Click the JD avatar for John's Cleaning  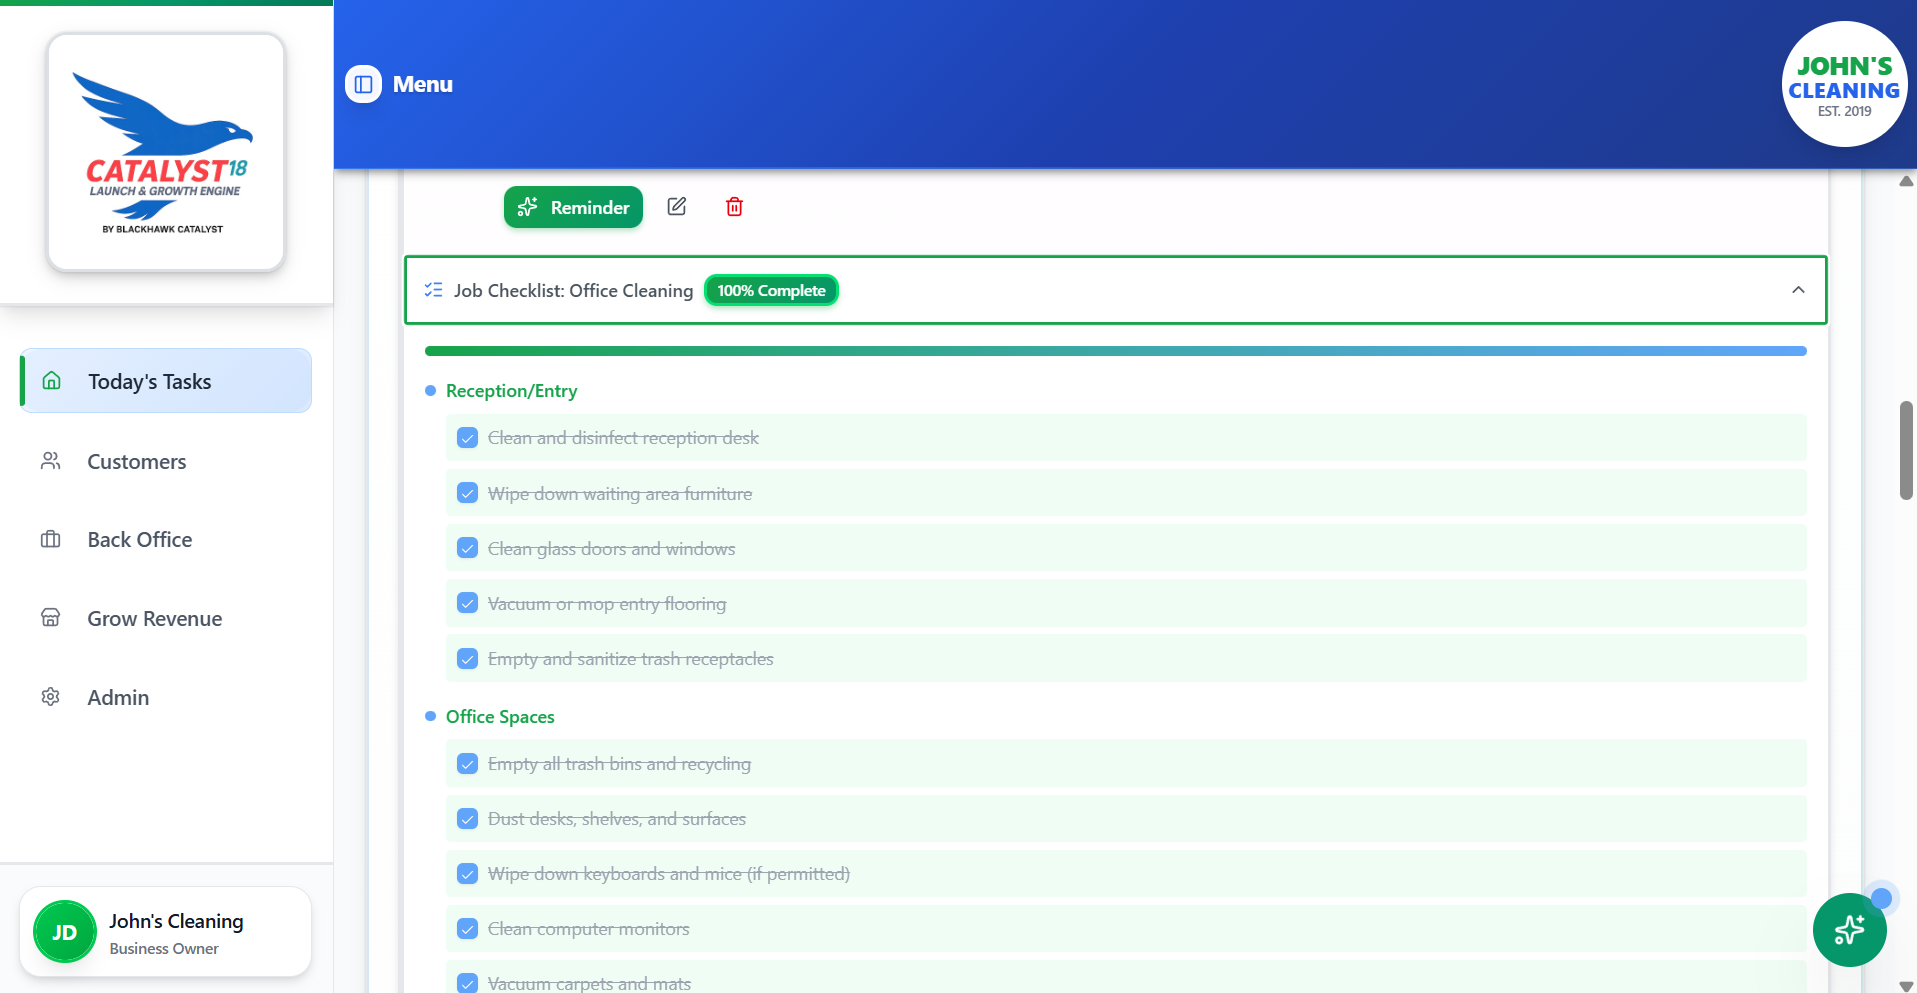64,931
